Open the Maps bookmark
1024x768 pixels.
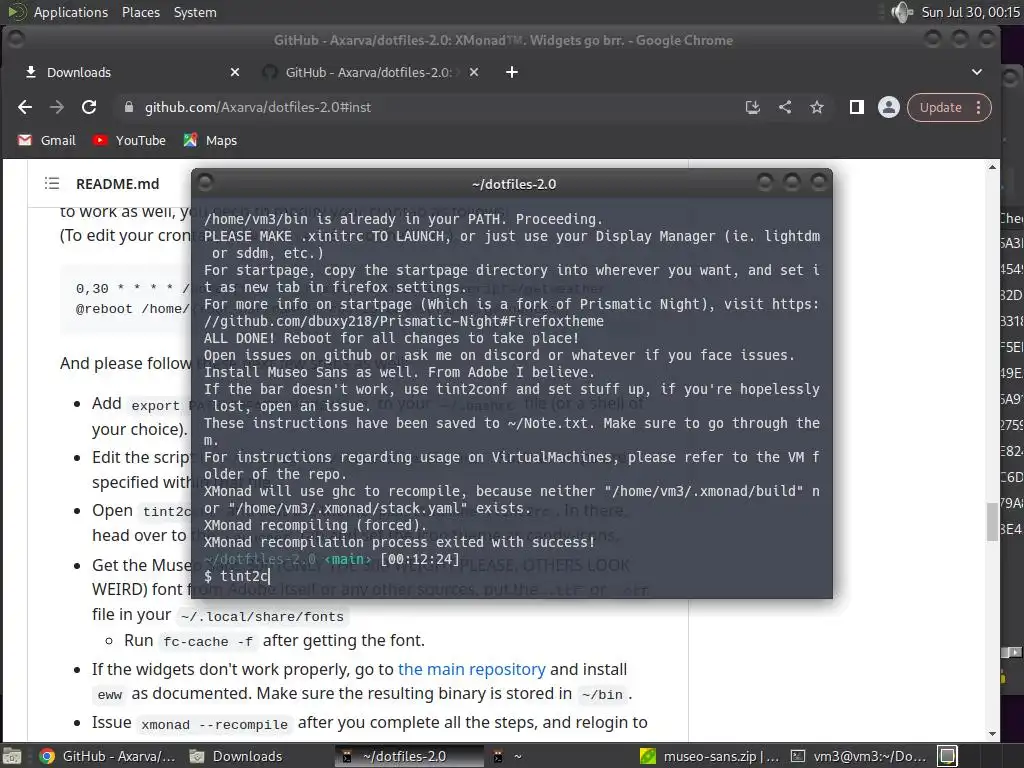(x=210, y=140)
